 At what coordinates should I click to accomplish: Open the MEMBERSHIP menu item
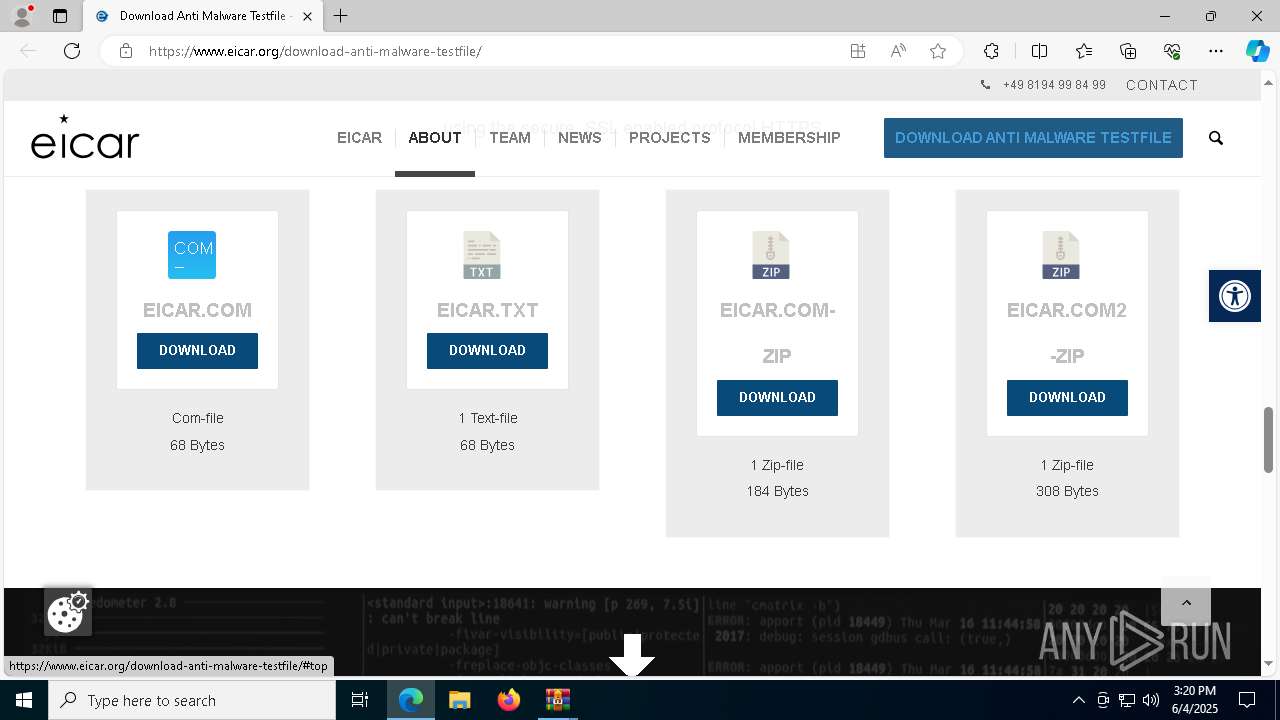789,138
